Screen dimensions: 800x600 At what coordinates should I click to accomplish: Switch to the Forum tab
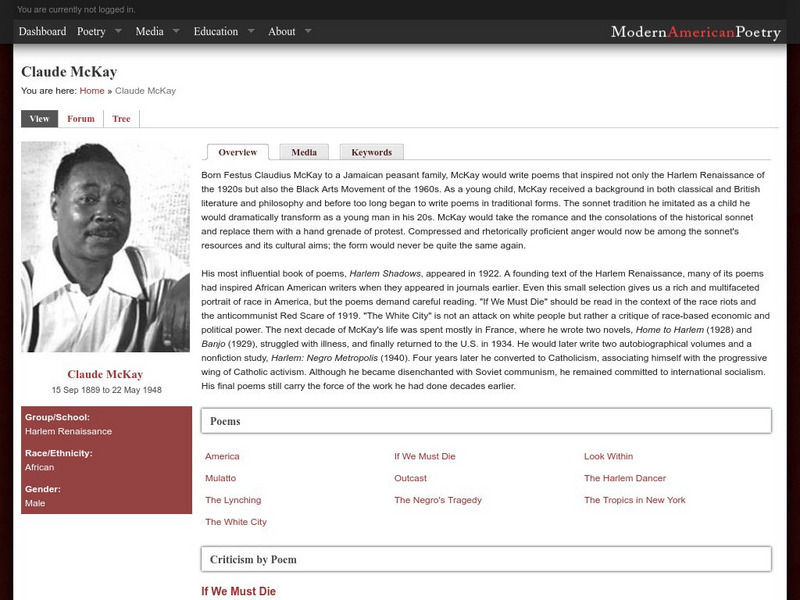81,119
